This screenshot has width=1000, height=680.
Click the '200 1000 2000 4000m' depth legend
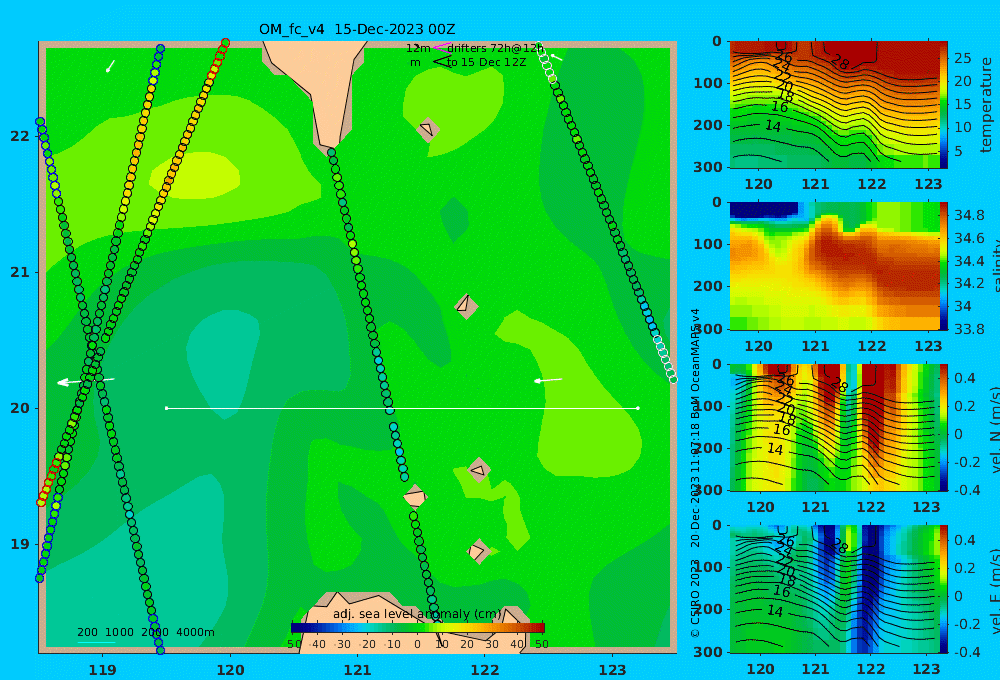click(146, 632)
